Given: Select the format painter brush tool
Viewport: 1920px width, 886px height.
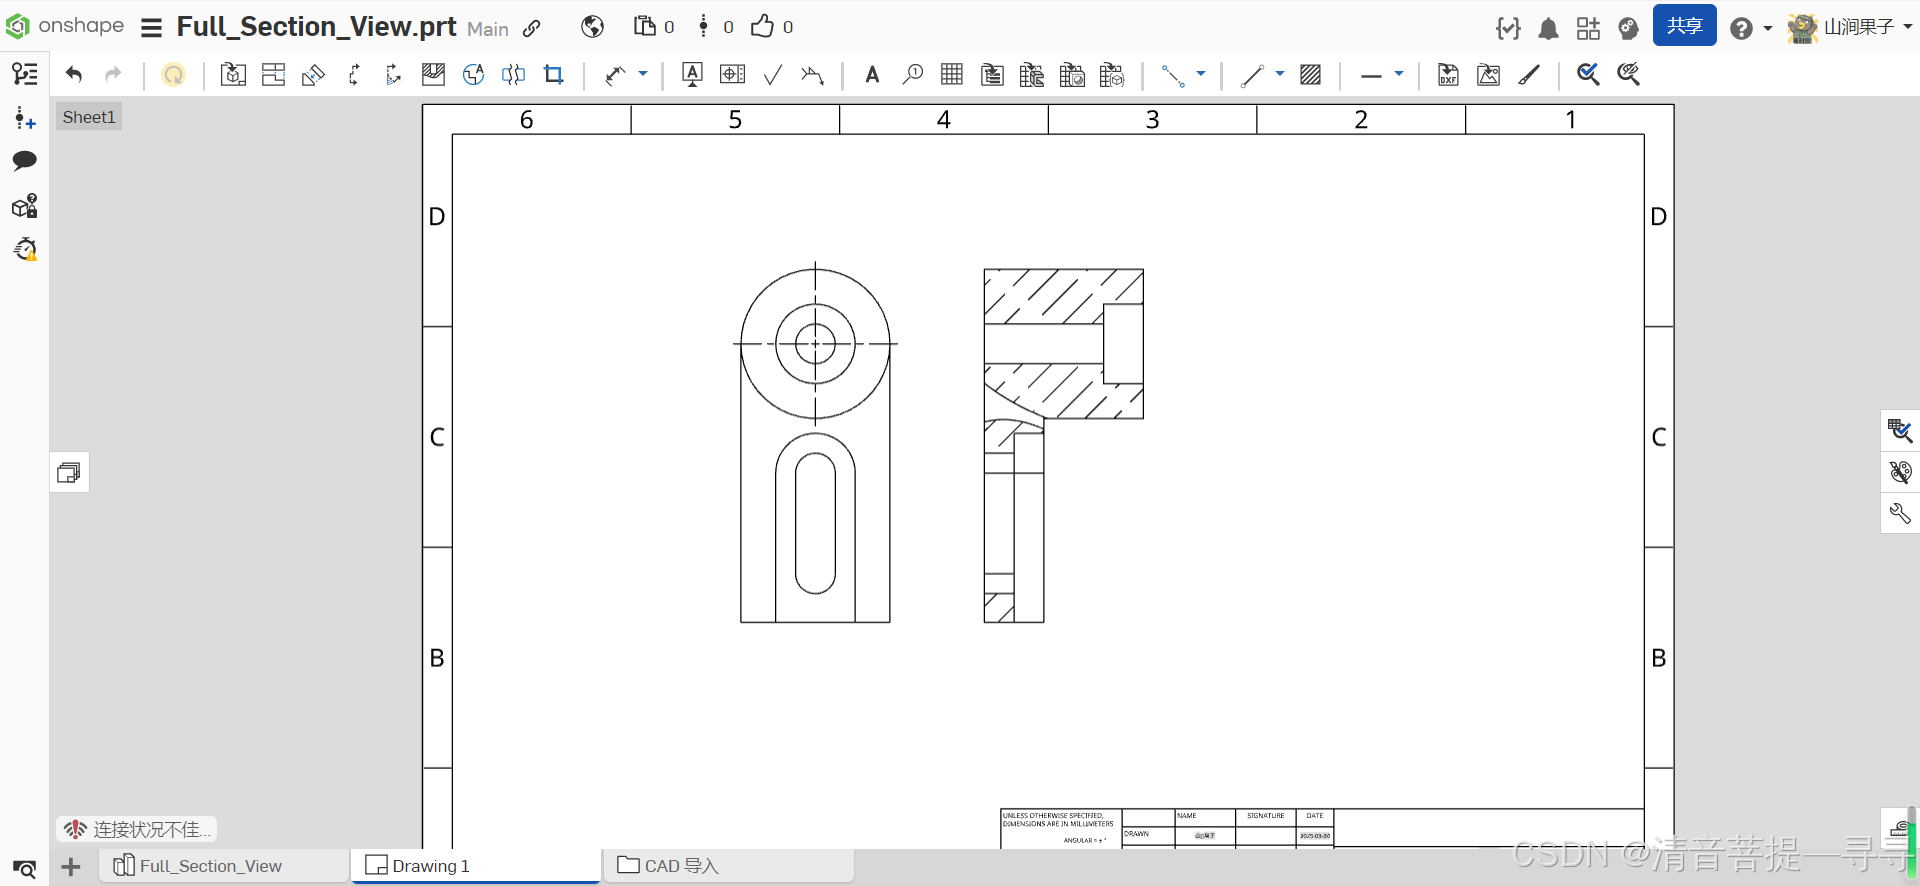Looking at the screenshot, I should 1529,74.
